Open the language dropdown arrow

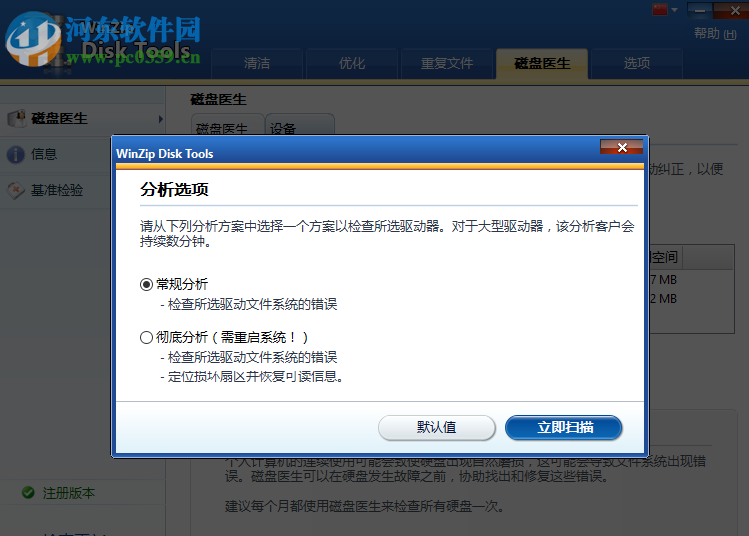674,10
